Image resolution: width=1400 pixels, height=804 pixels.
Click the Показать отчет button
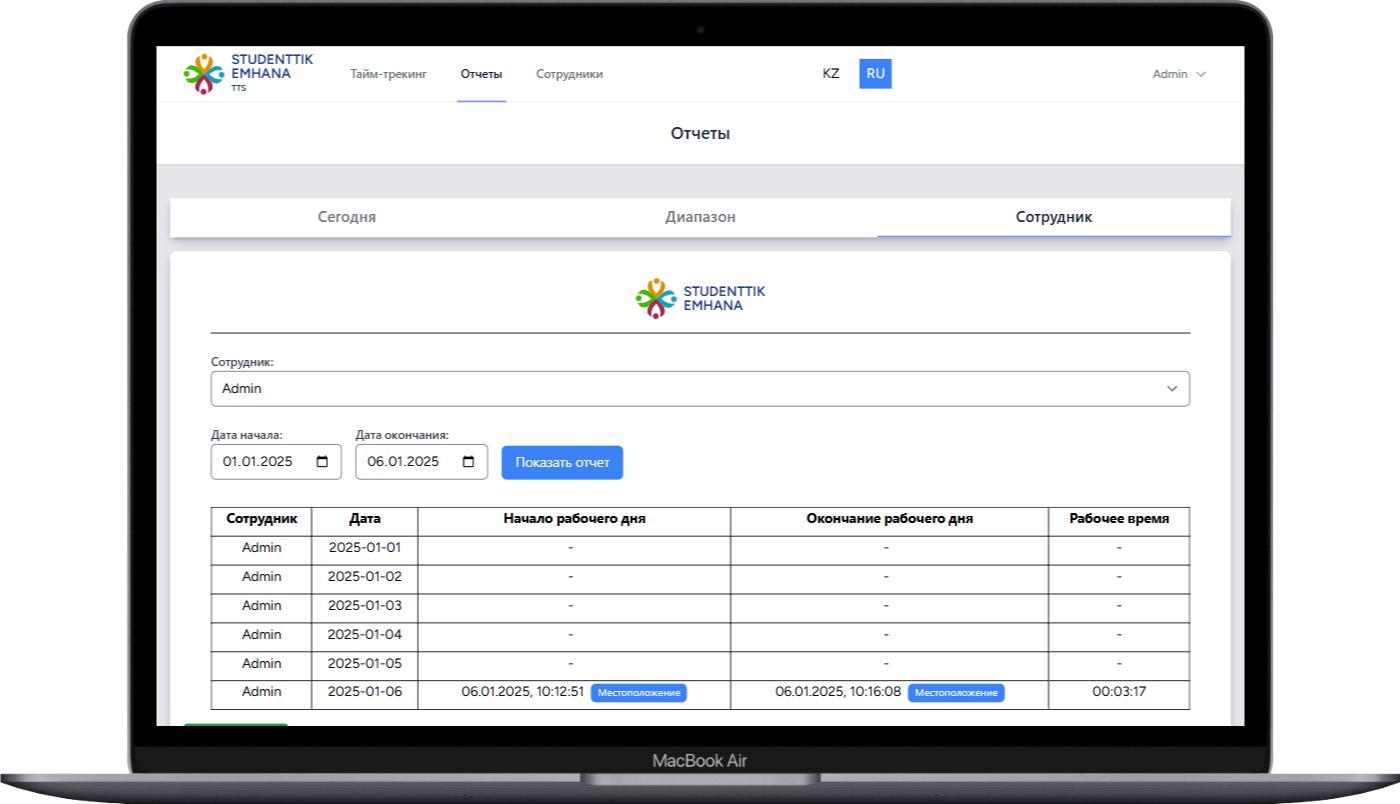[x=561, y=462]
